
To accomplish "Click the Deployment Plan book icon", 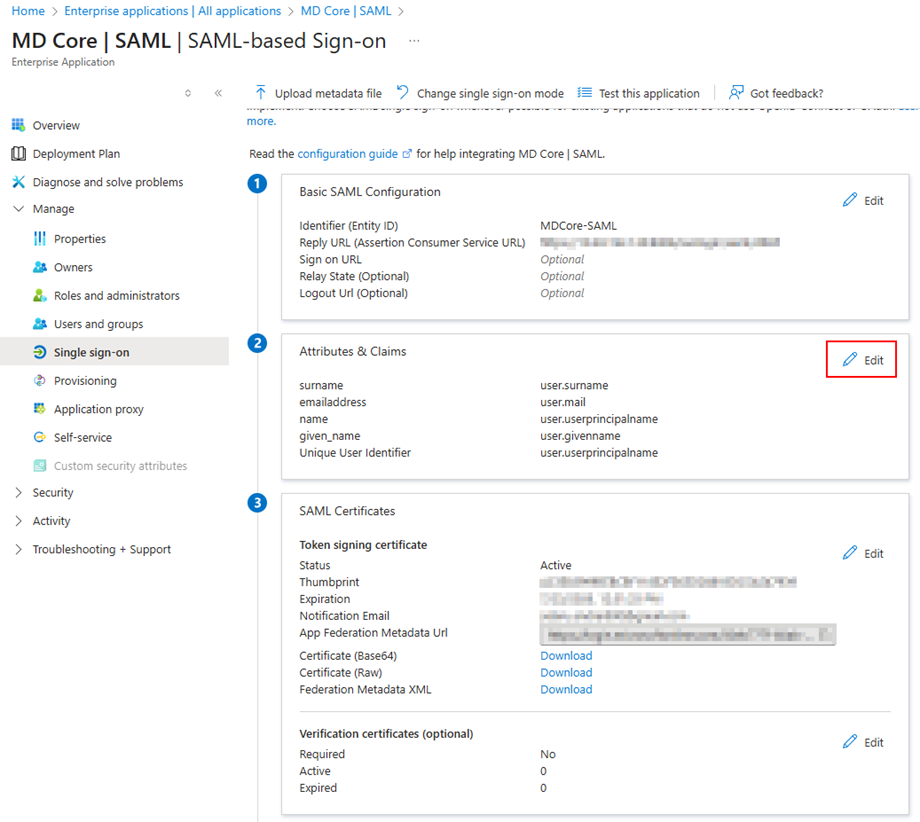I will click(x=18, y=154).
